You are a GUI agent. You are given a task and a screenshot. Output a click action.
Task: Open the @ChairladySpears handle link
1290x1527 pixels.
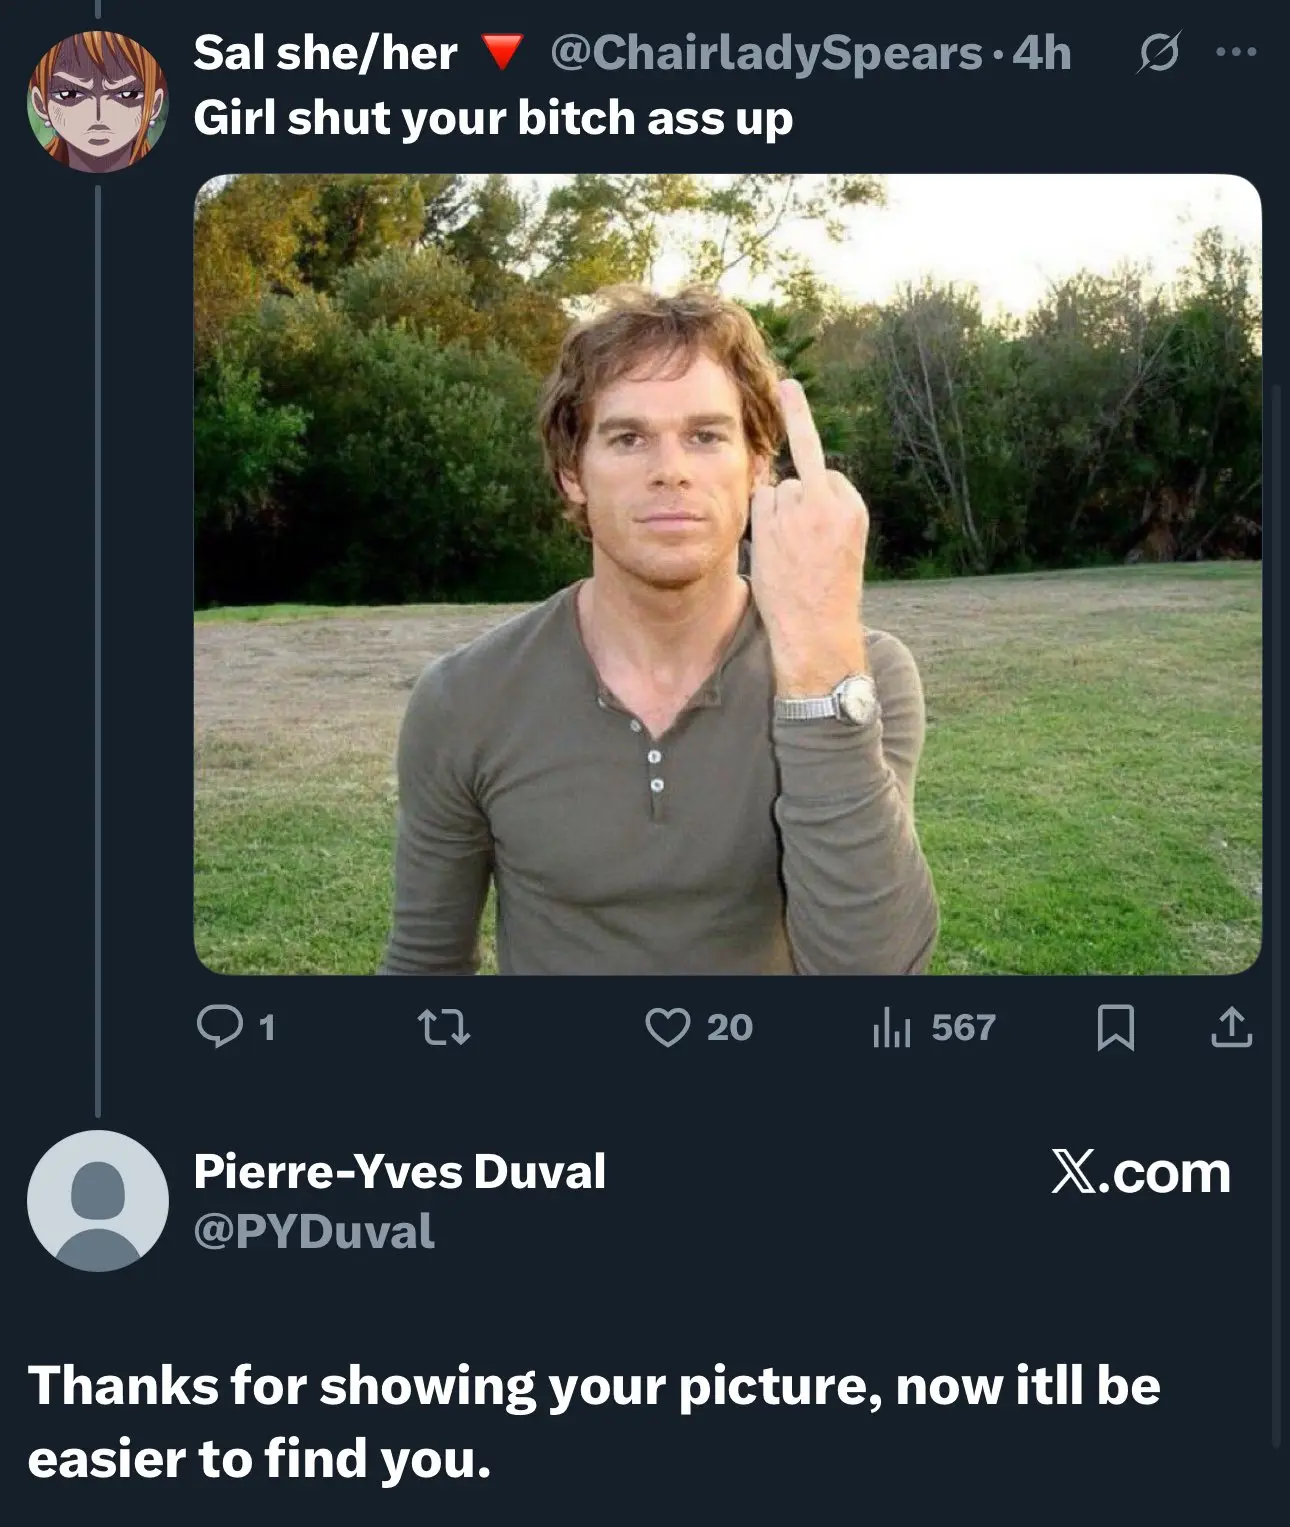point(765,53)
